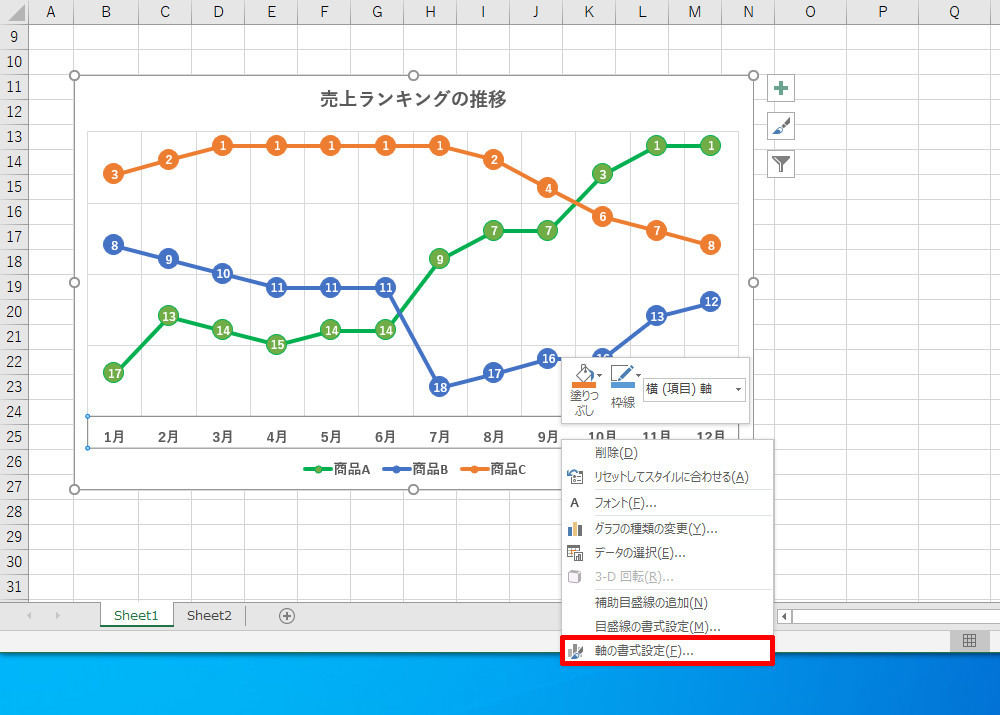Click the 7月 axis label
This screenshot has height=715, width=1000.
439,437
